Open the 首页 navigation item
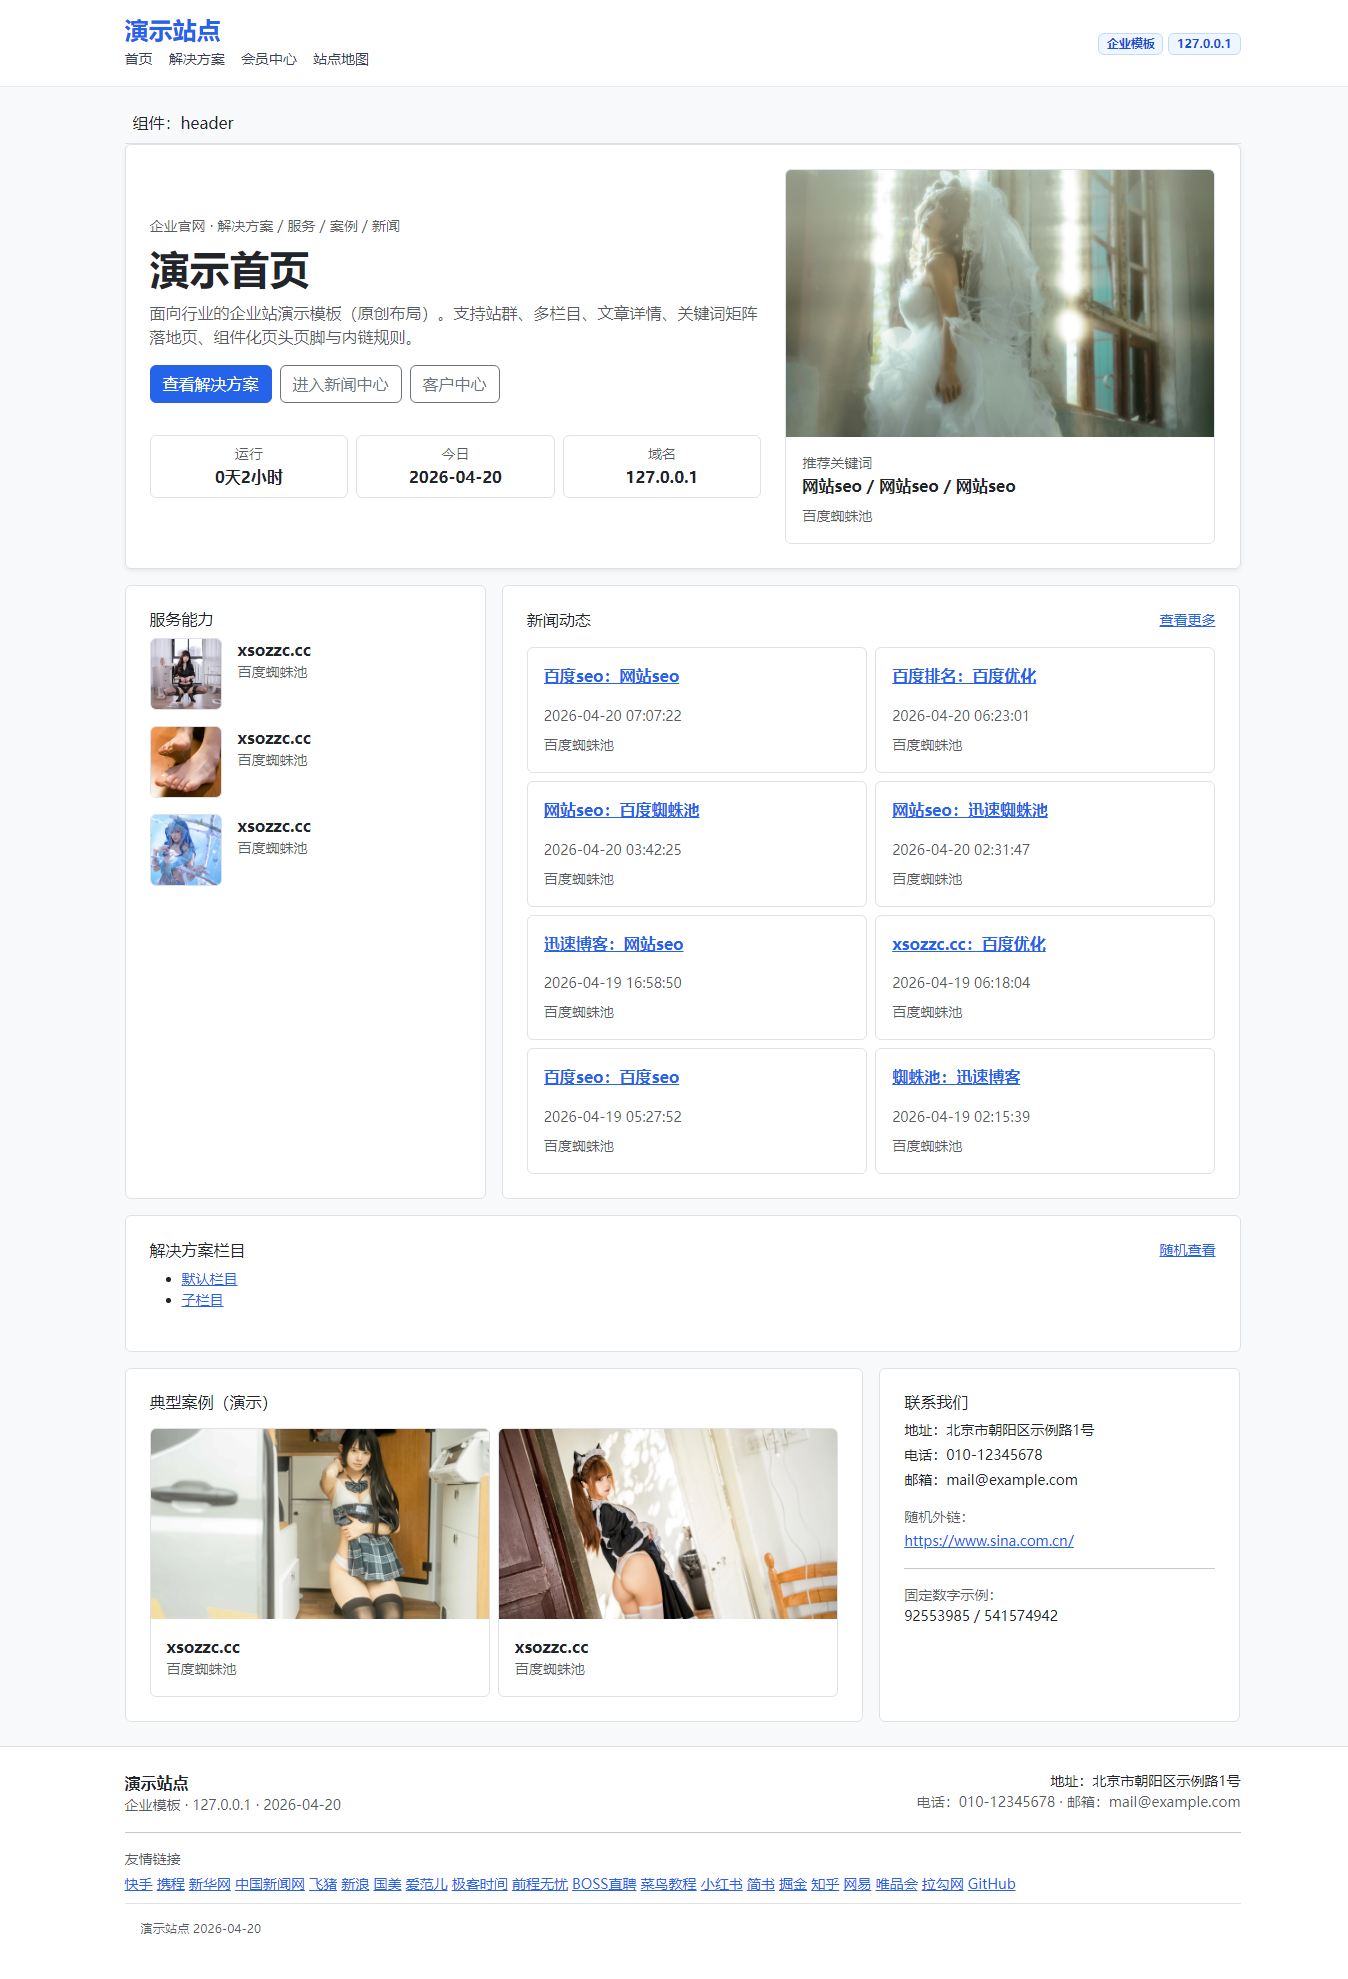Screen dimensions: 1348x1979 [x=138, y=59]
